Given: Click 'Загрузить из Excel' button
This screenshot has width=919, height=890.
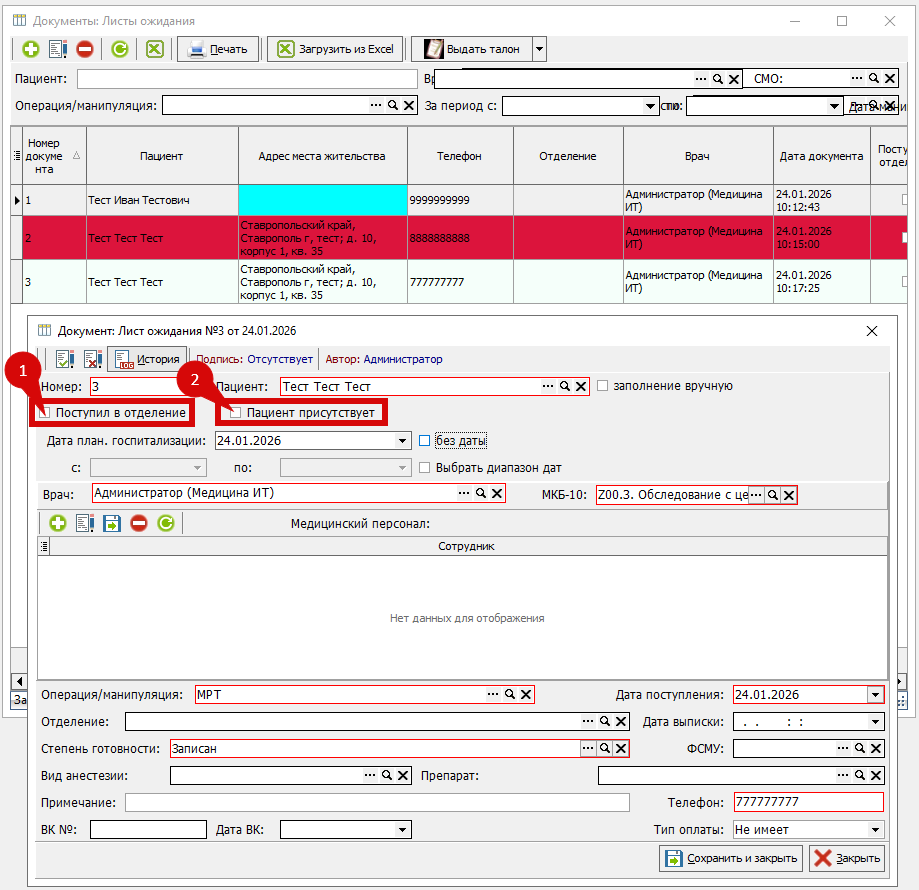Looking at the screenshot, I should coord(336,49).
